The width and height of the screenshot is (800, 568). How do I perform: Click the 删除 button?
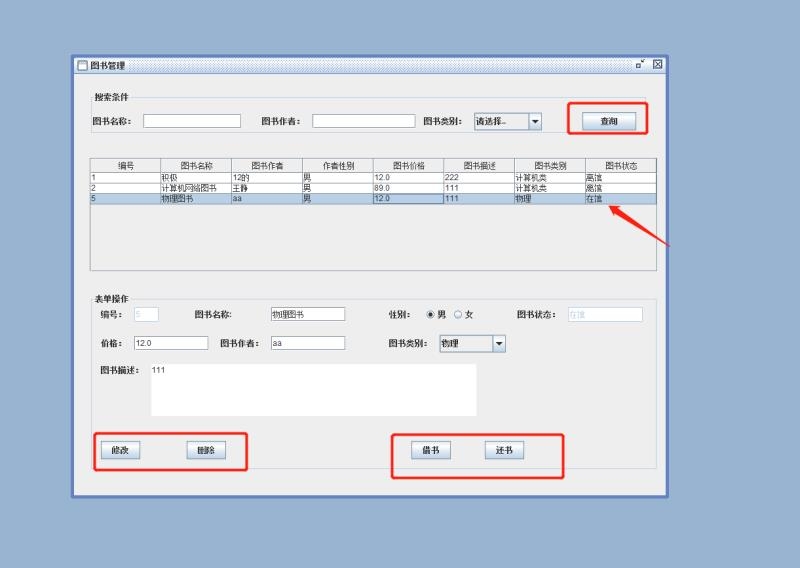pos(206,450)
